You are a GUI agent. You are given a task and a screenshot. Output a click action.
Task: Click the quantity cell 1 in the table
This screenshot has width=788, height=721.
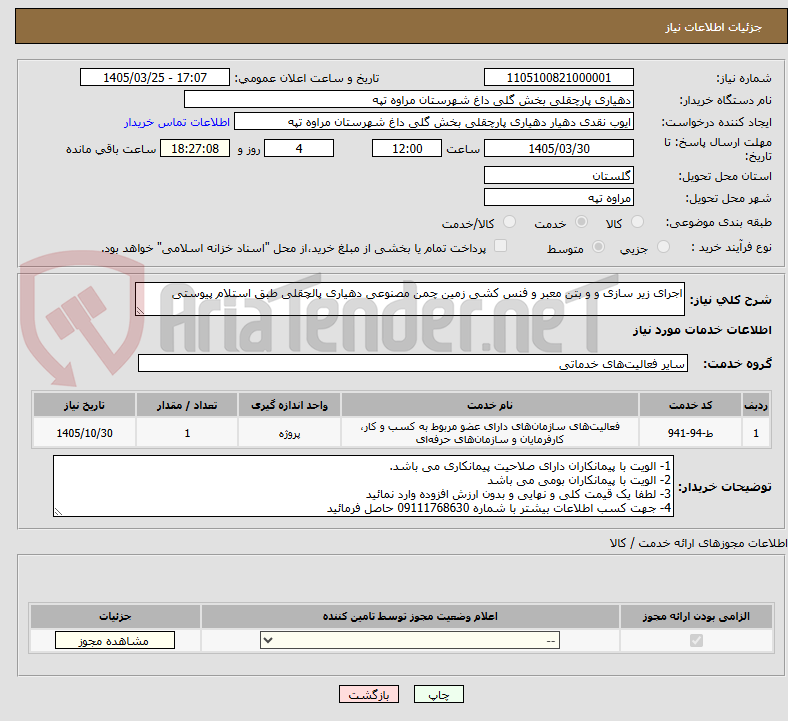(187, 433)
